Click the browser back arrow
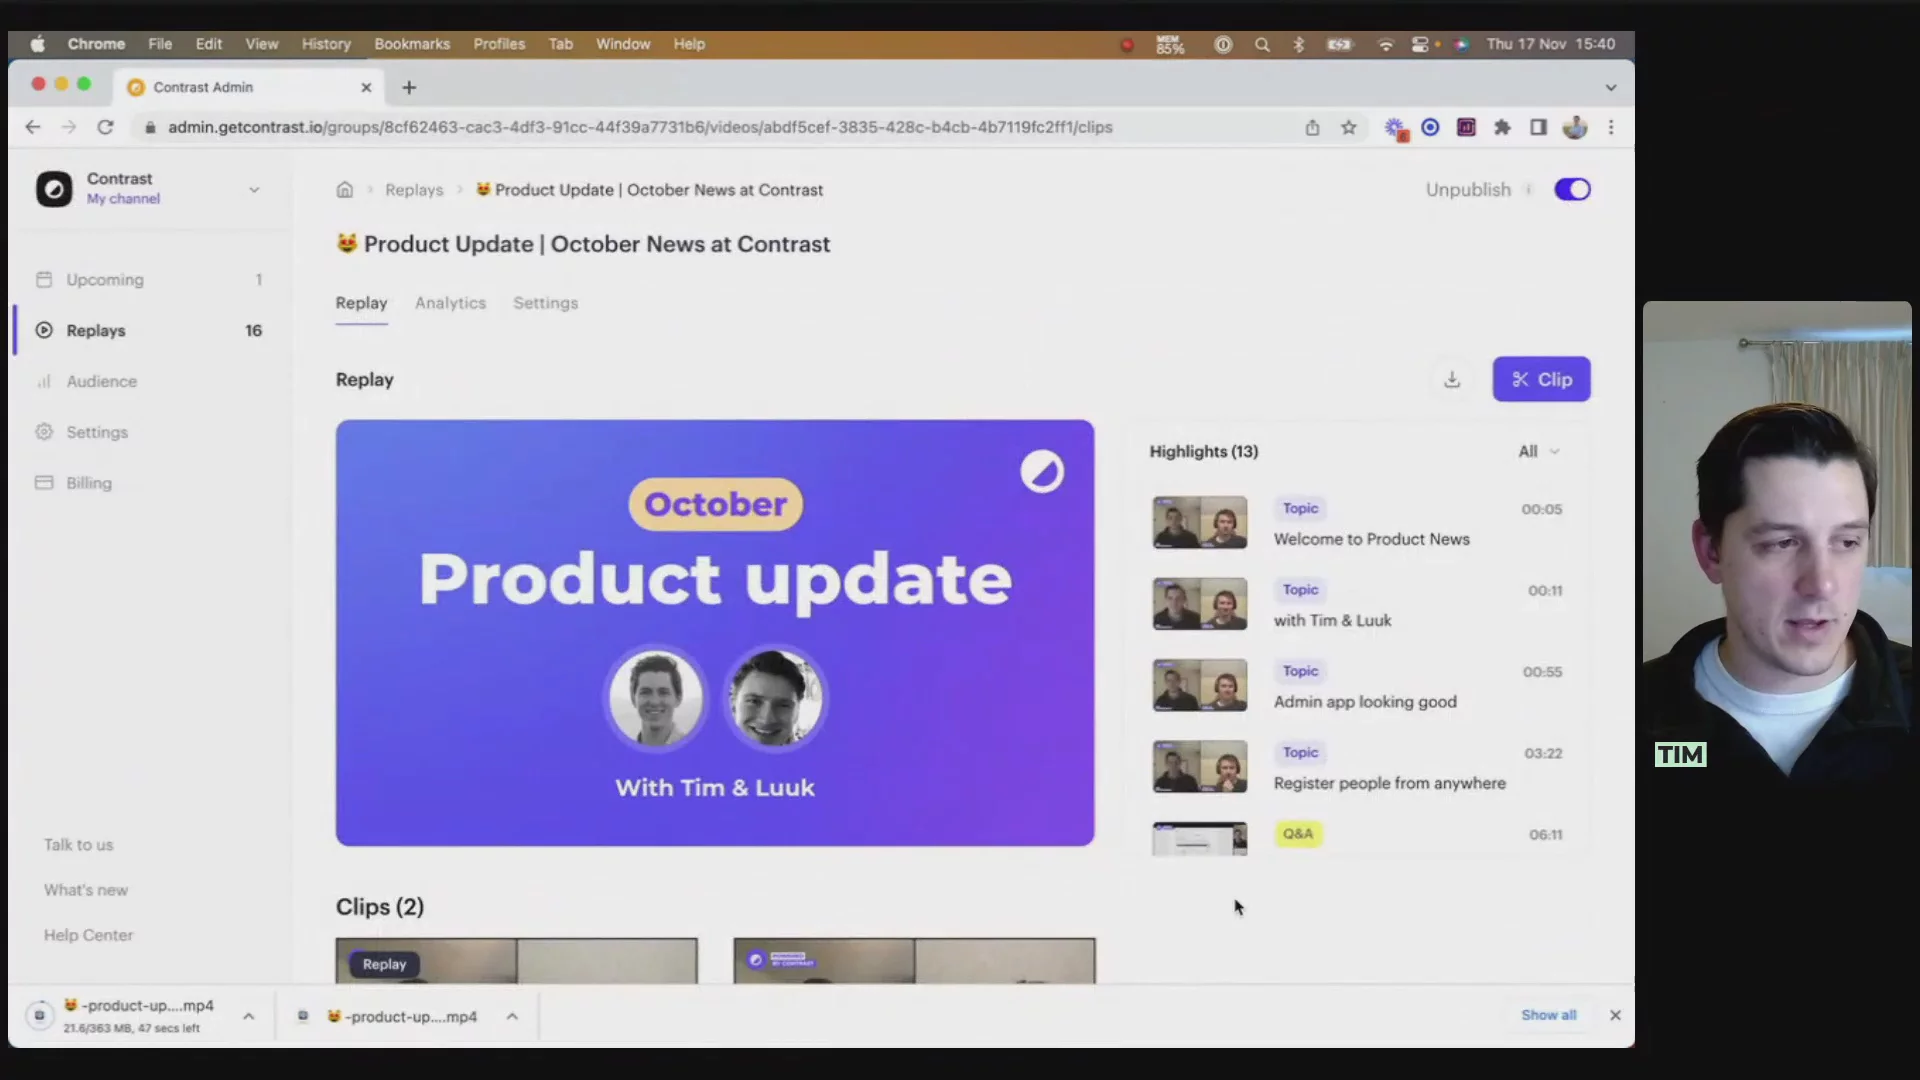The image size is (1920, 1080). 33,127
